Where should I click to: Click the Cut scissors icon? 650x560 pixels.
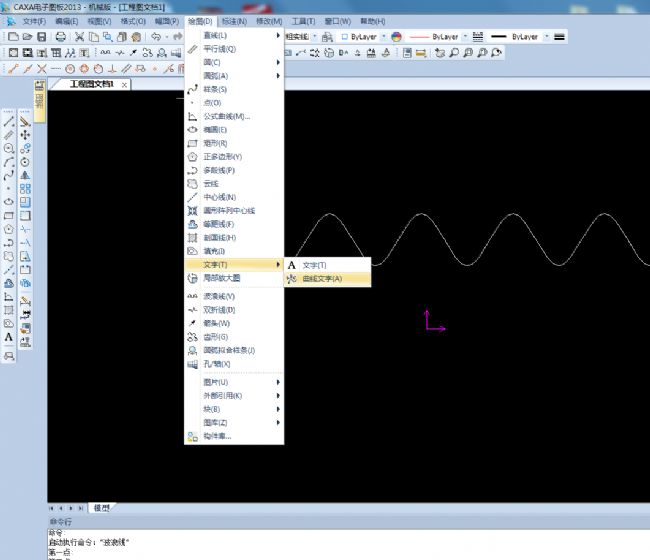point(78,36)
